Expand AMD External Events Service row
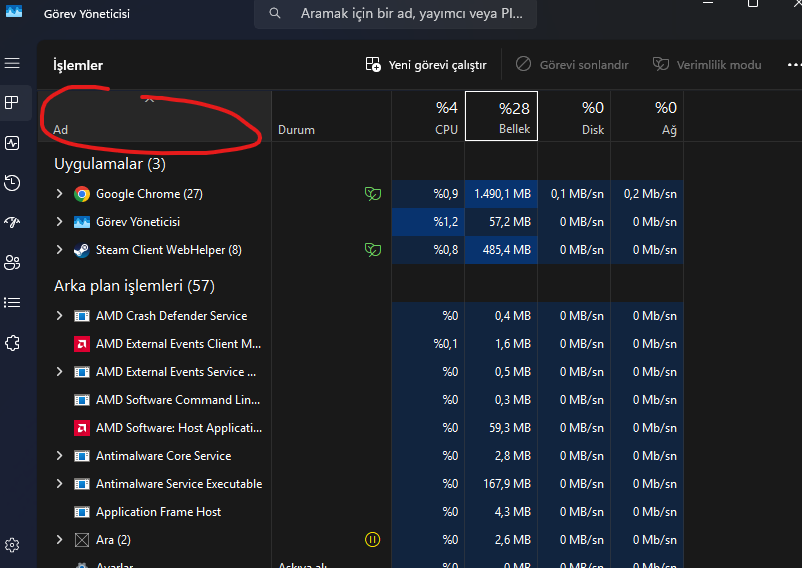The width and height of the screenshot is (802, 568). (x=59, y=372)
